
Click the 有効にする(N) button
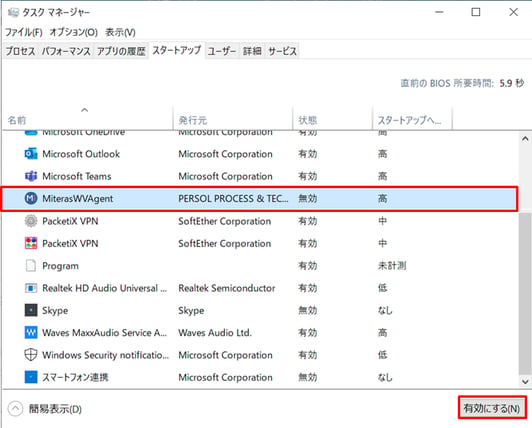coord(492,408)
